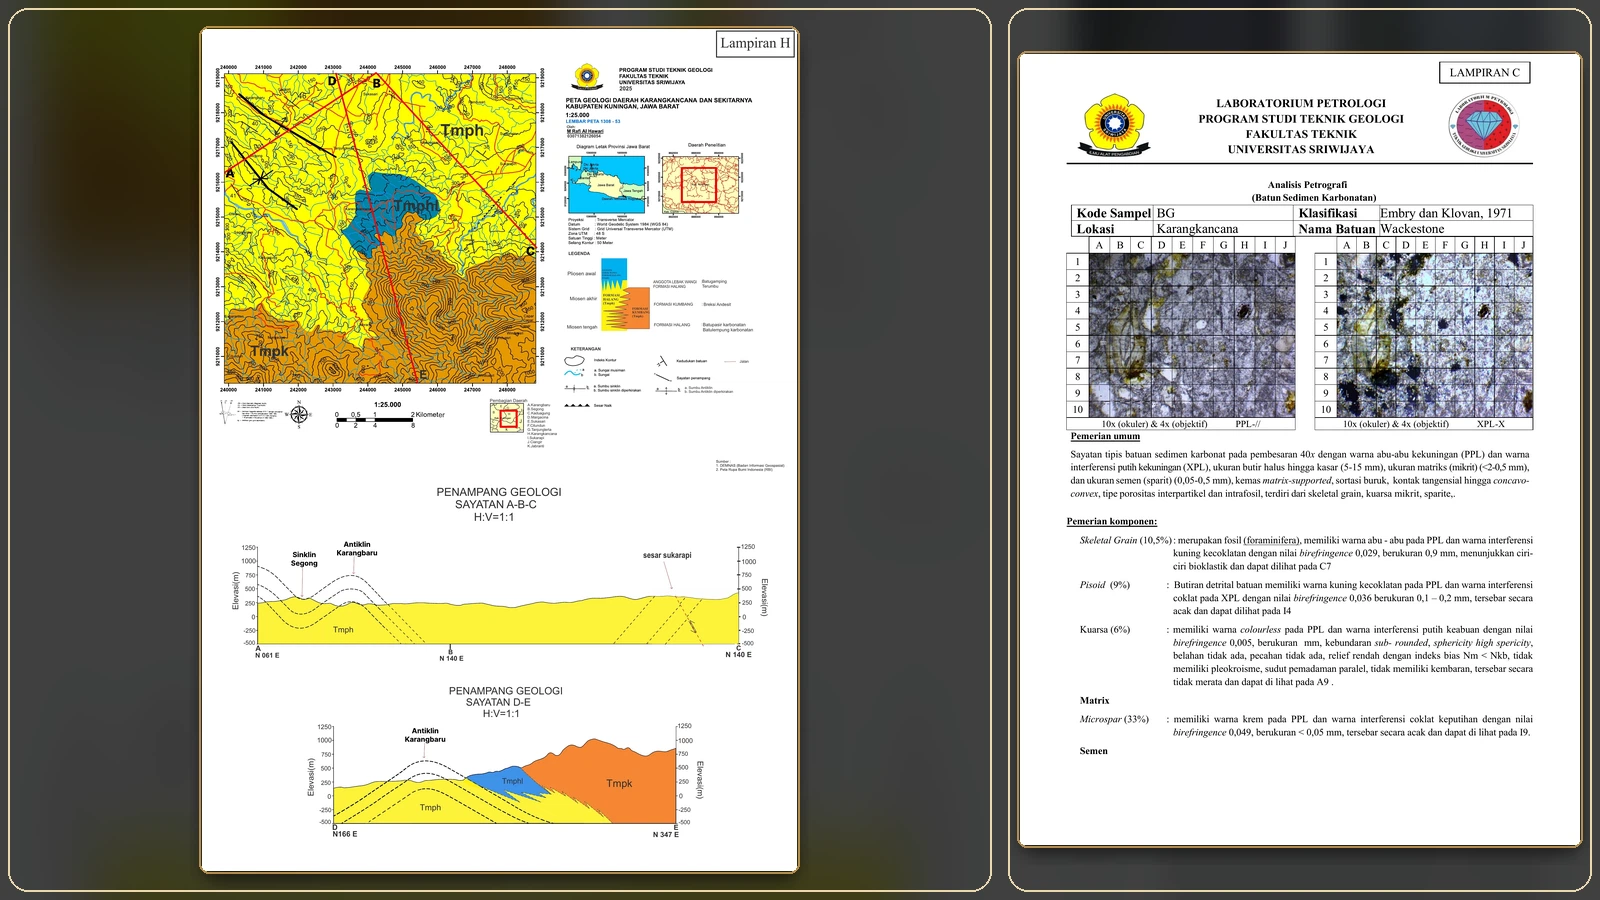Click the blue Sungai river symbol in the legend
The height and width of the screenshot is (900, 1600).
pyautogui.click(x=574, y=372)
